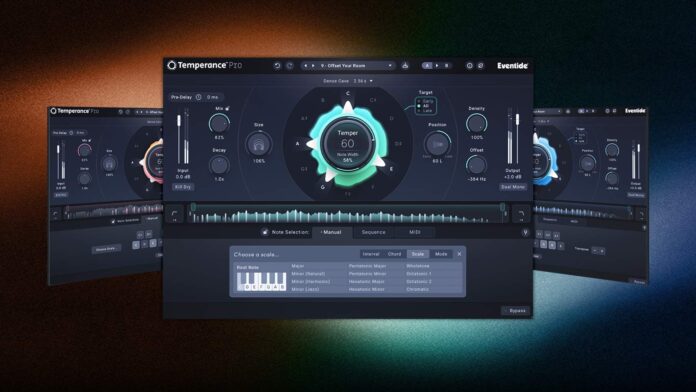
Task: Click the Size knob
Action: click(259, 143)
